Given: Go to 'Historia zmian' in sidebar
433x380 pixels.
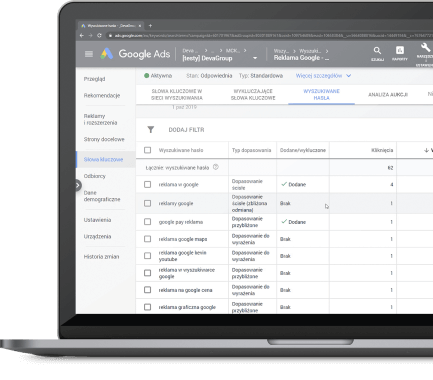Looking at the screenshot, I should [x=101, y=257].
